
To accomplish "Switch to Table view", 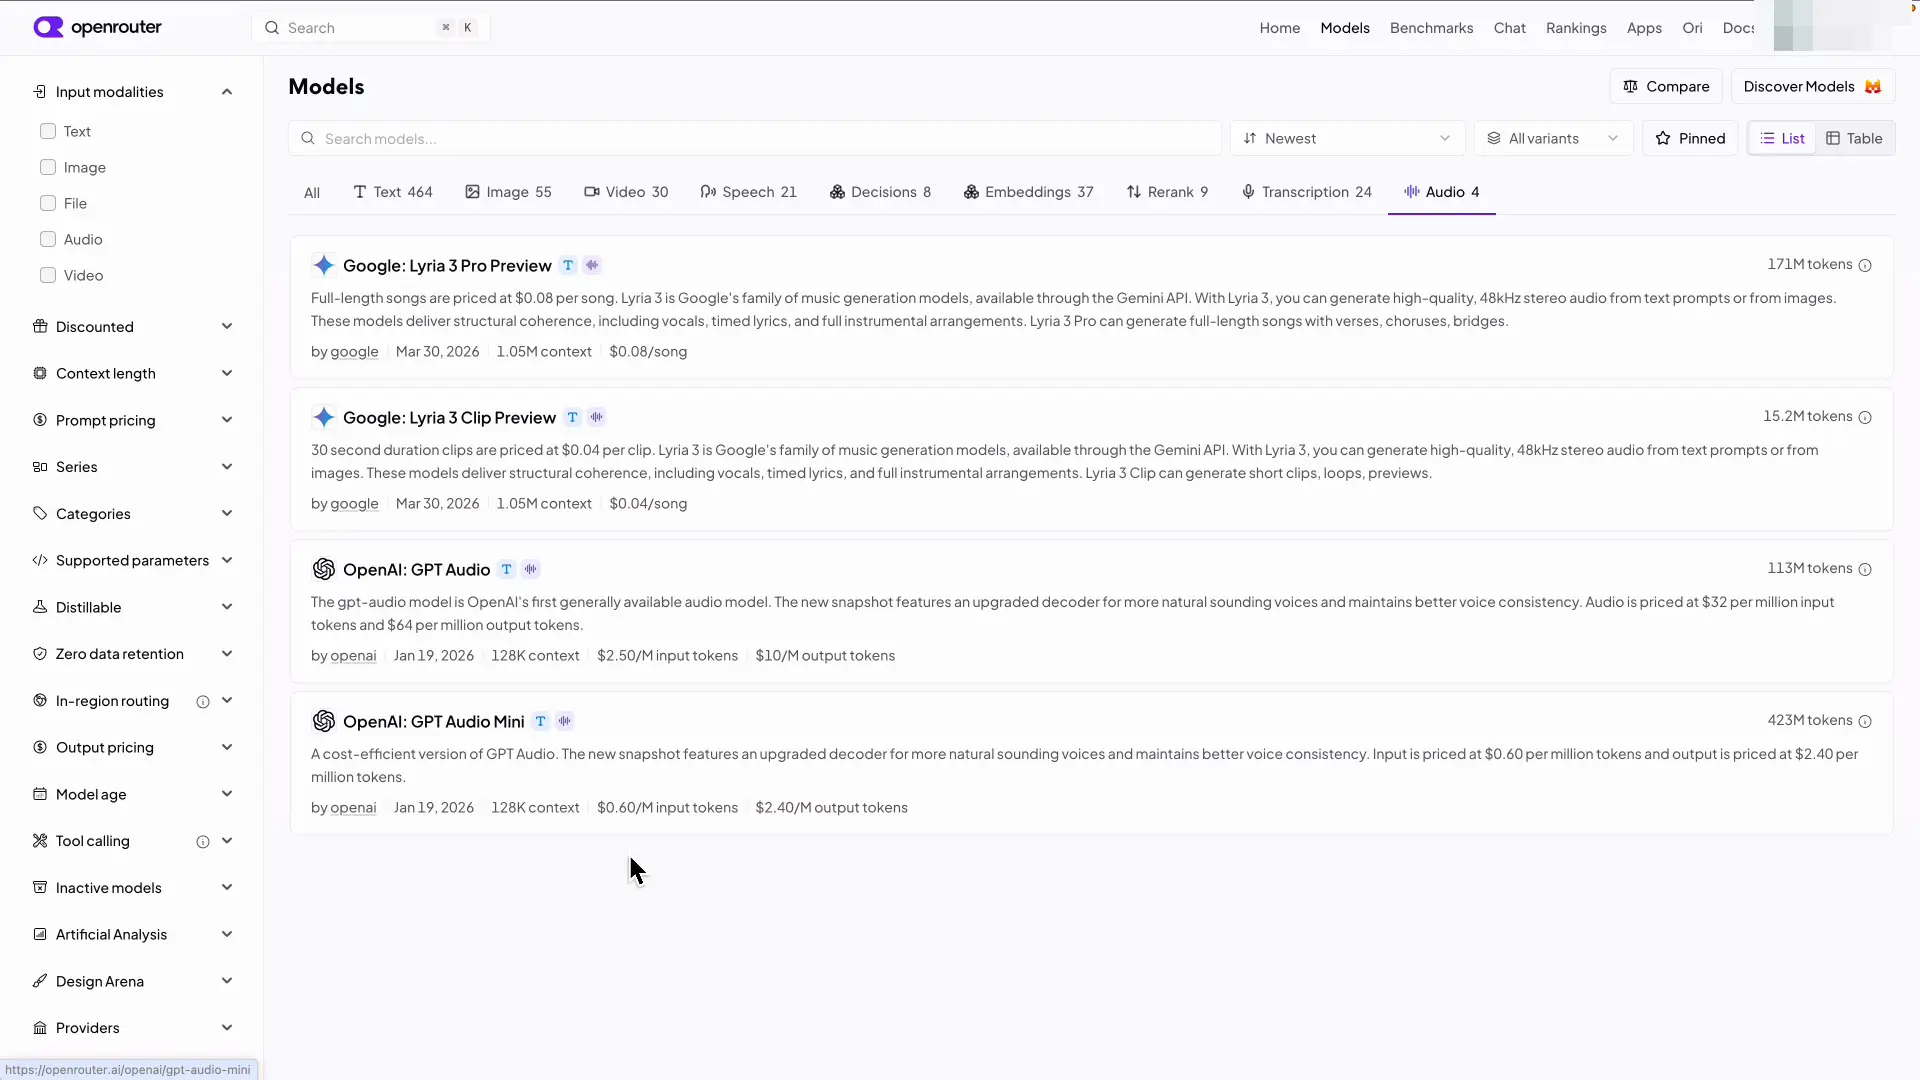I will [1854, 138].
